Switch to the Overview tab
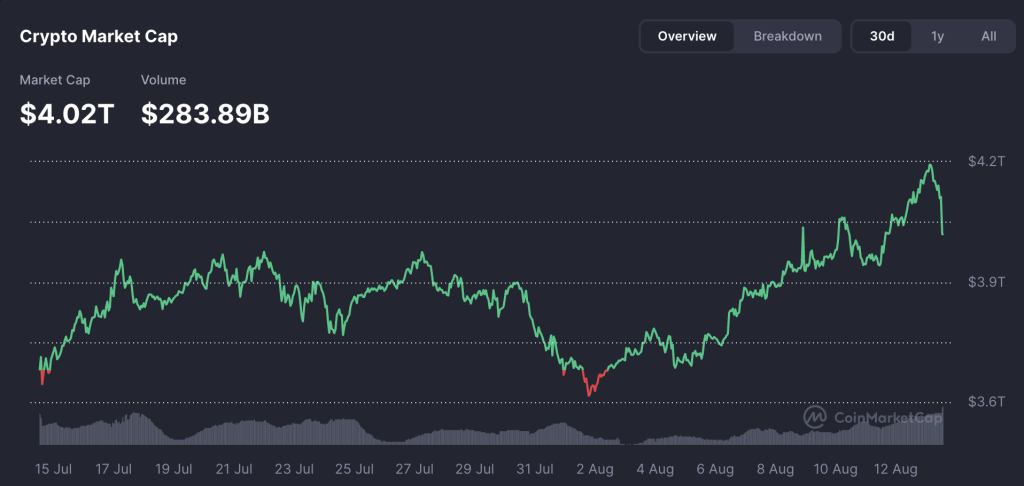 (x=687, y=36)
